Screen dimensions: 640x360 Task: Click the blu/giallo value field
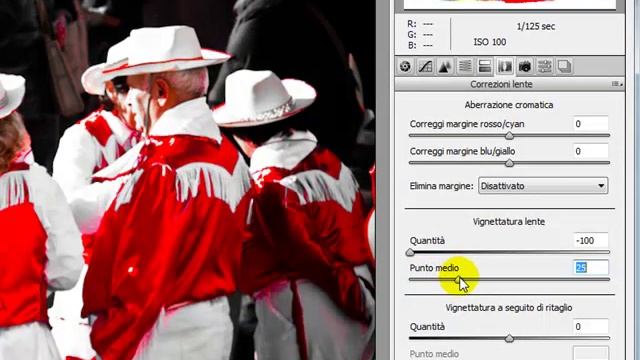pos(591,151)
